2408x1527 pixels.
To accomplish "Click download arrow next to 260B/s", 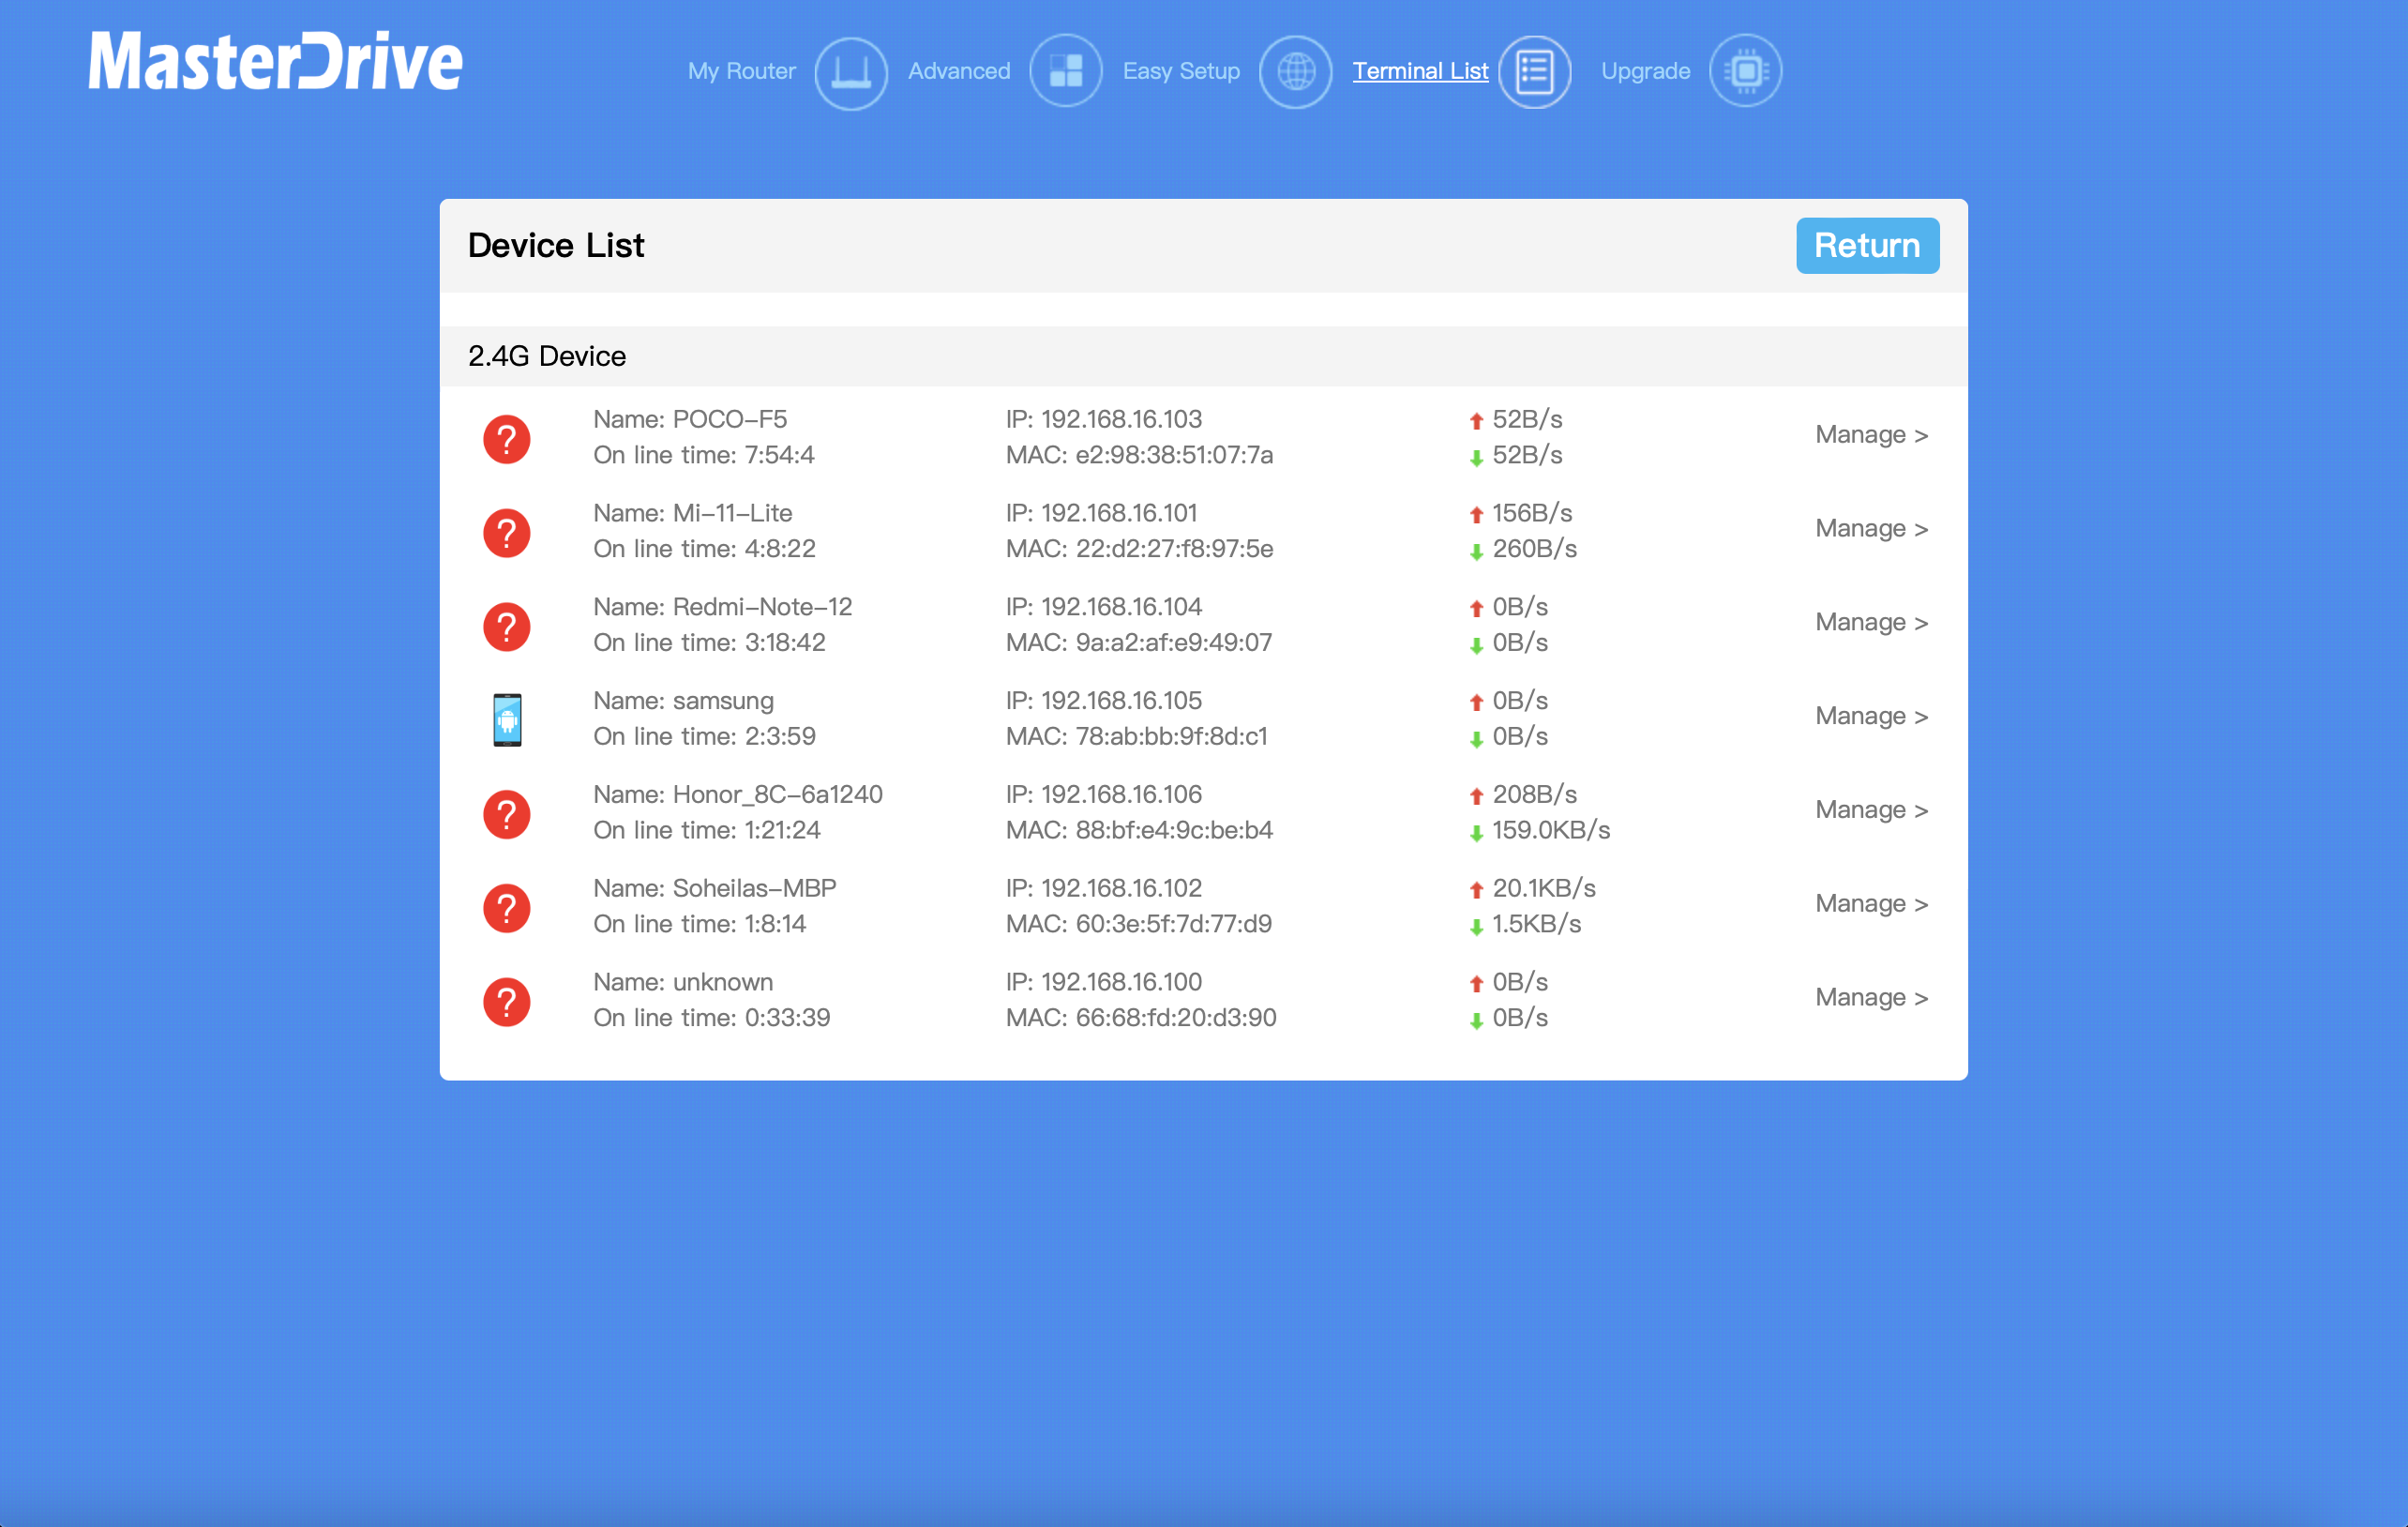I will coord(1476,552).
